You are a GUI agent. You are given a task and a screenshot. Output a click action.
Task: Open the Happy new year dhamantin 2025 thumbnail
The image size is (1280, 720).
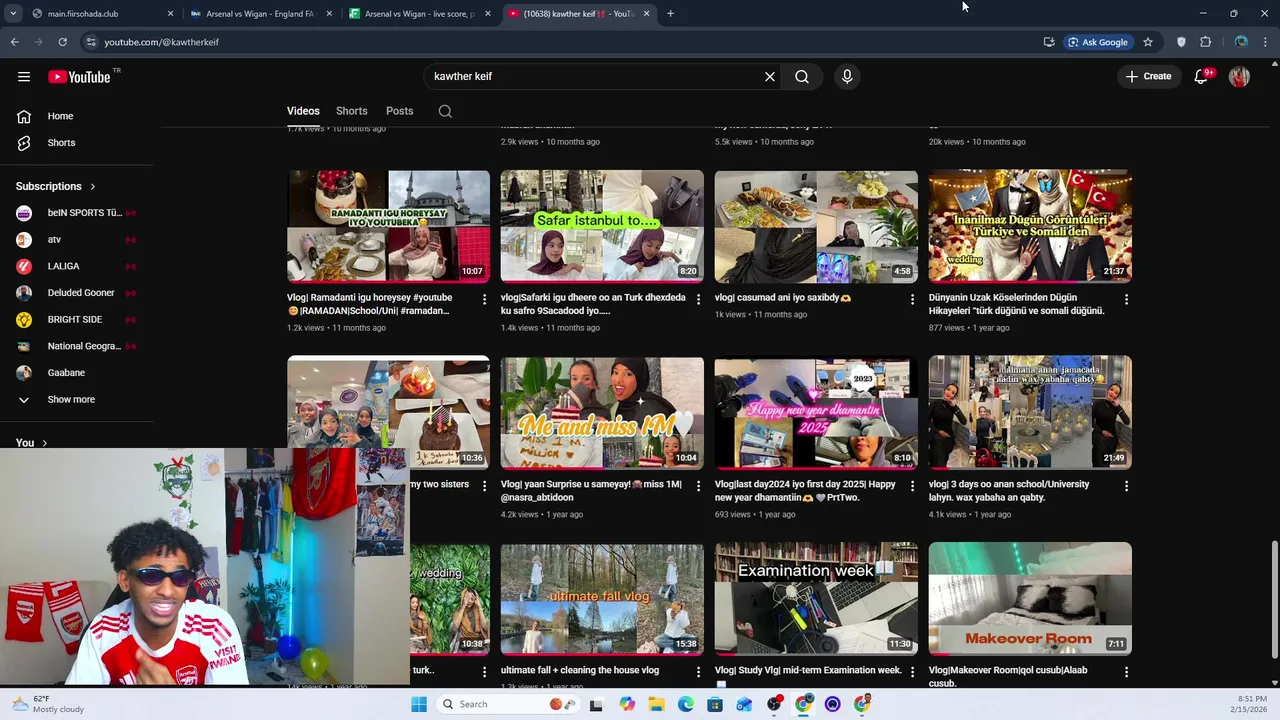pos(816,412)
